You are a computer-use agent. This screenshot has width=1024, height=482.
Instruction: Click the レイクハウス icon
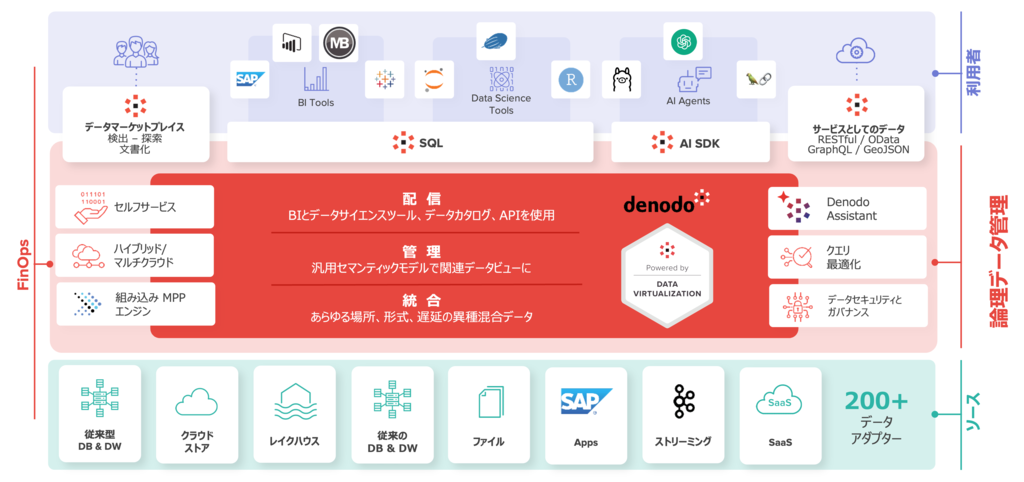click(295, 404)
